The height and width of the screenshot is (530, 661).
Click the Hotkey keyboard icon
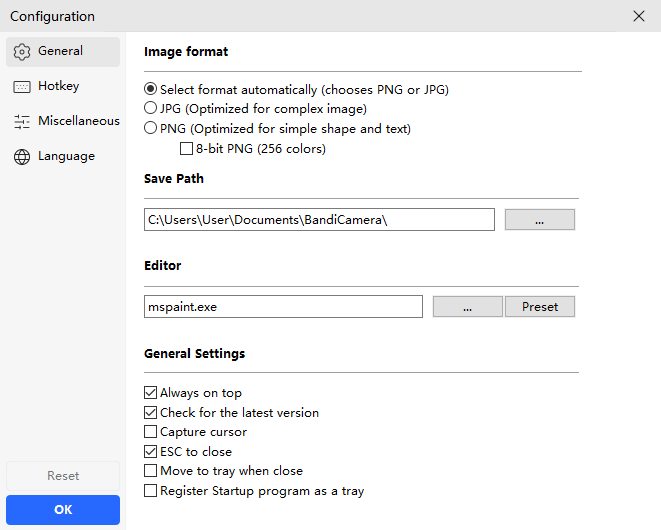[x=22, y=87]
